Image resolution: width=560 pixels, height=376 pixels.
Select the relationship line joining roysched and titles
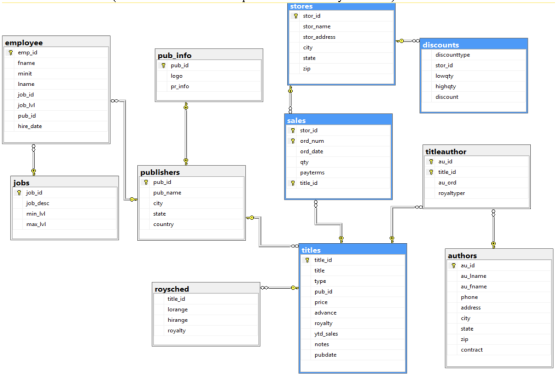[x=280, y=288]
